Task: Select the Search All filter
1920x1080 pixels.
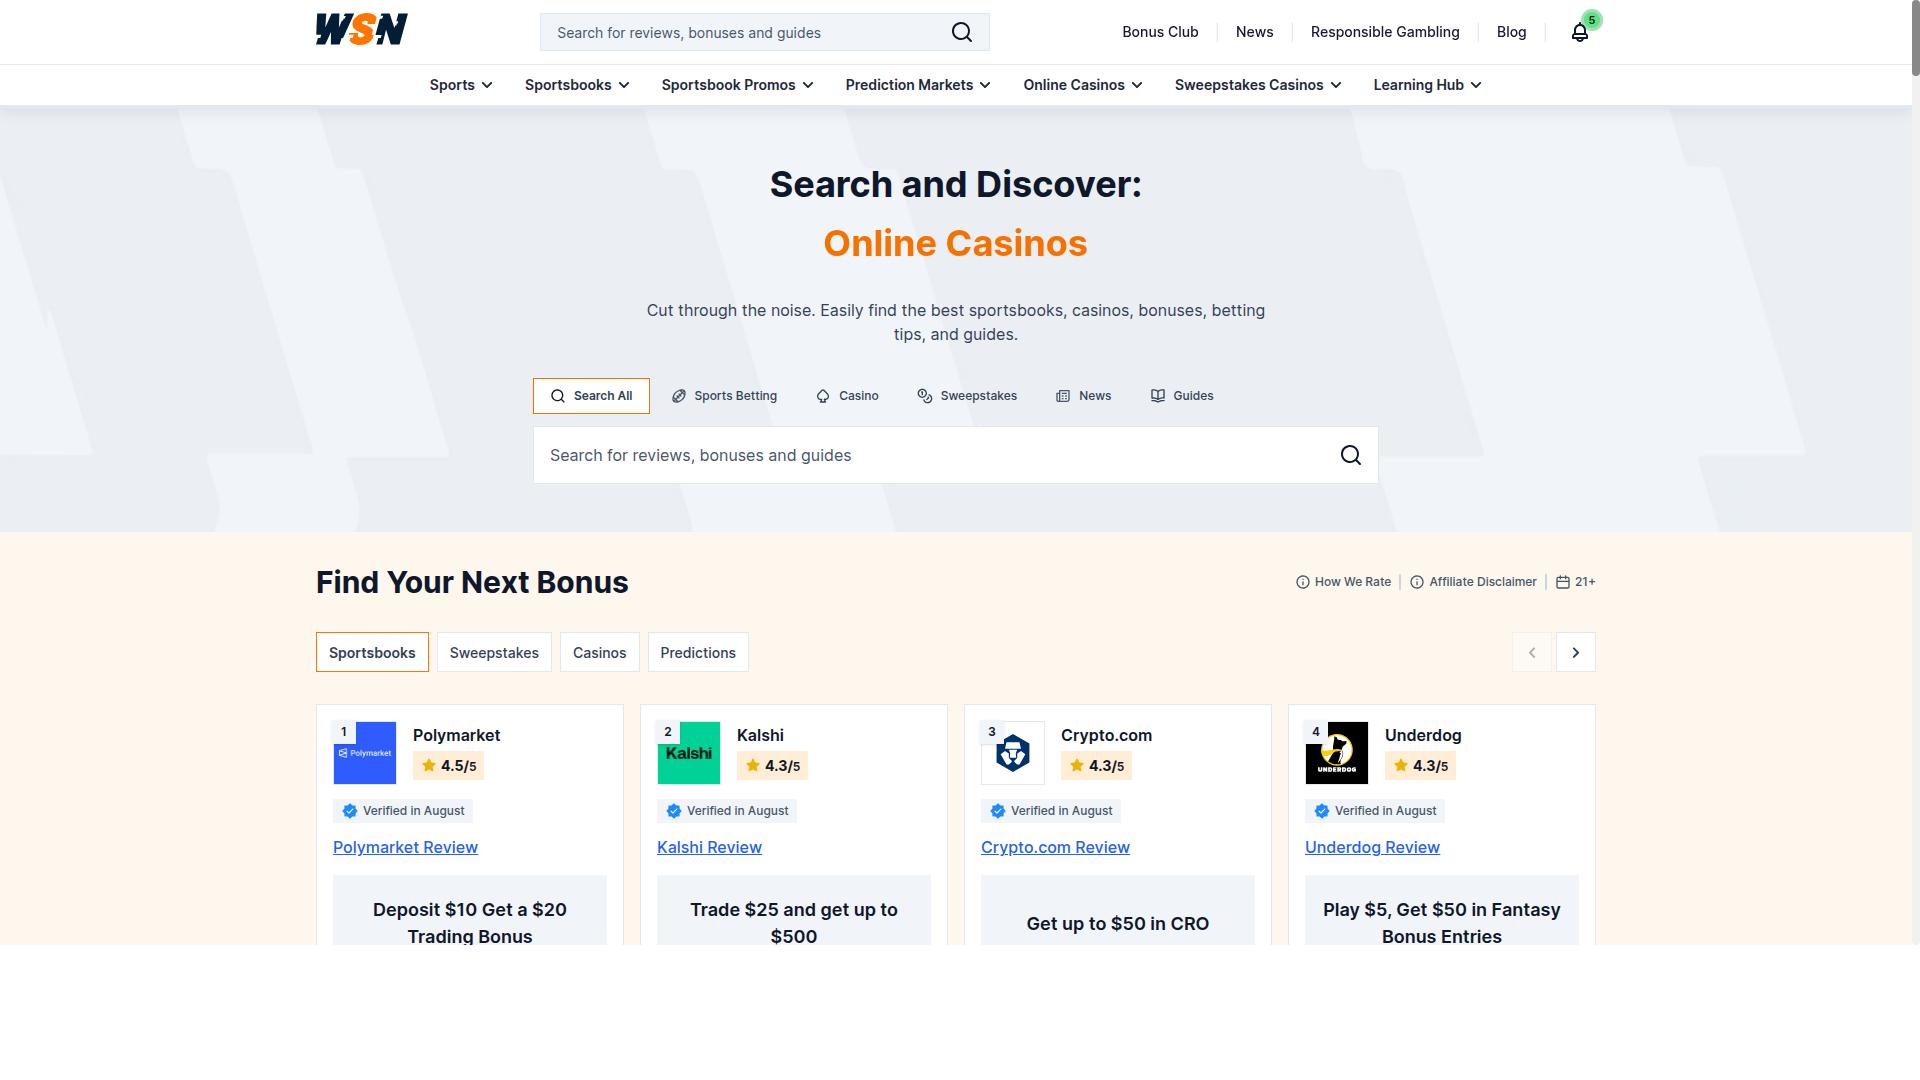Action: [591, 396]
